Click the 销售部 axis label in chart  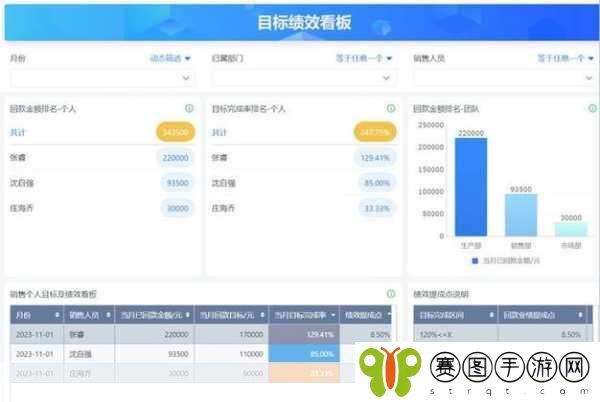pos(521,246)
